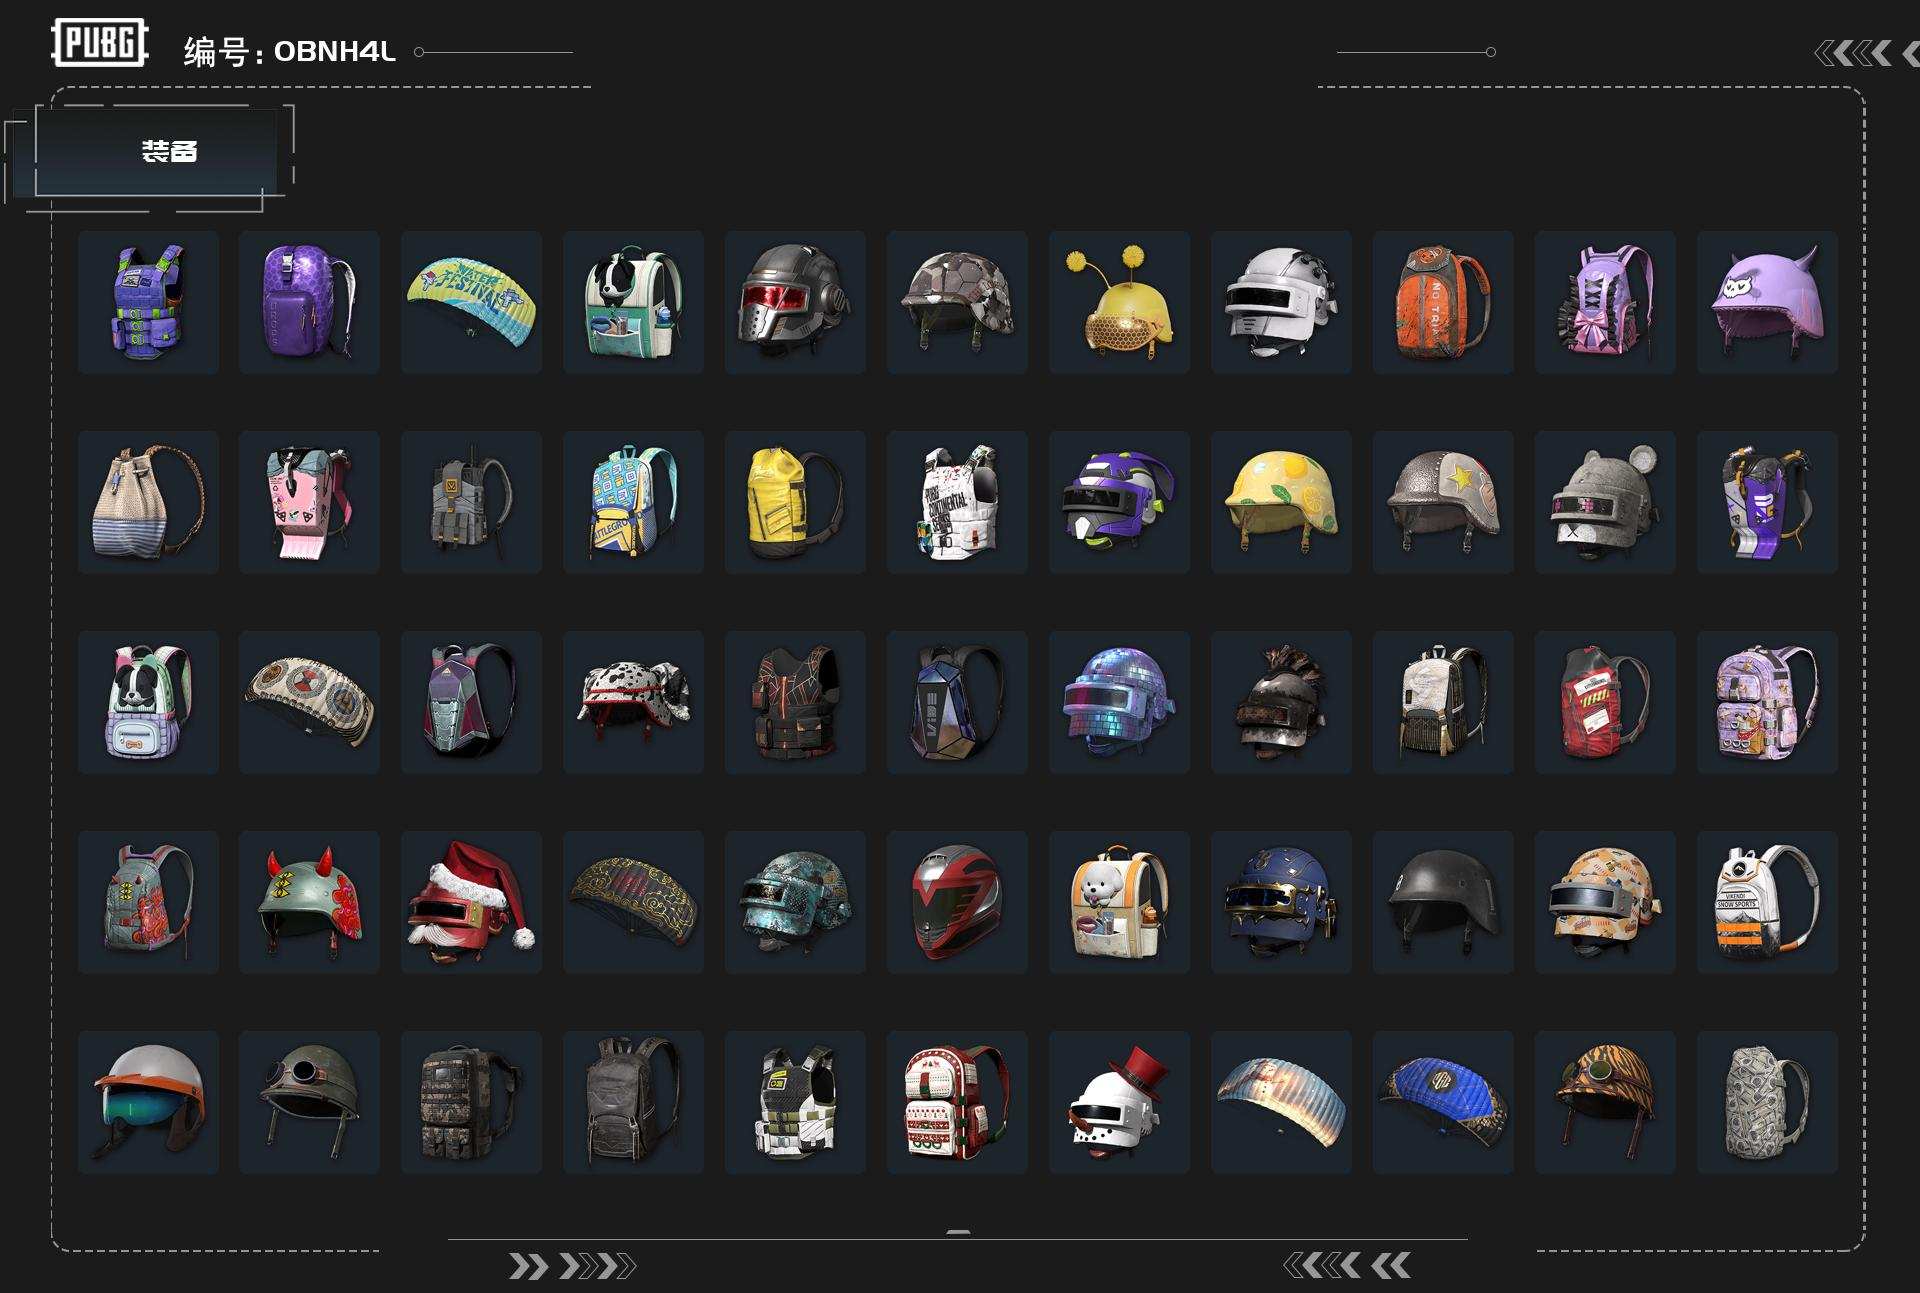
Task: Select the purple vest with green straps
Action: 148,302
